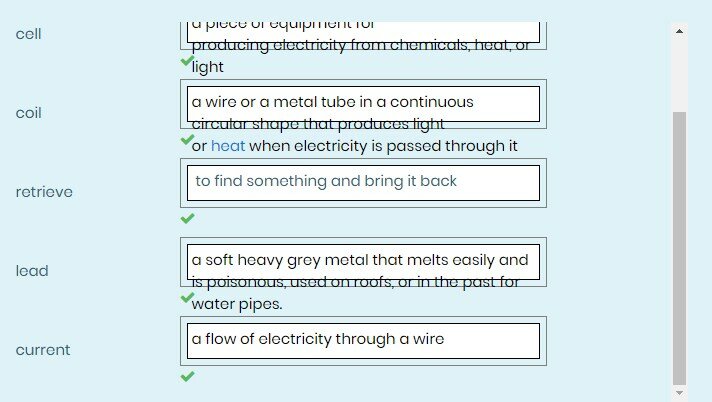Click into the coil definition text box
Viewport: 712px width, 402px height.
point(365,103)
